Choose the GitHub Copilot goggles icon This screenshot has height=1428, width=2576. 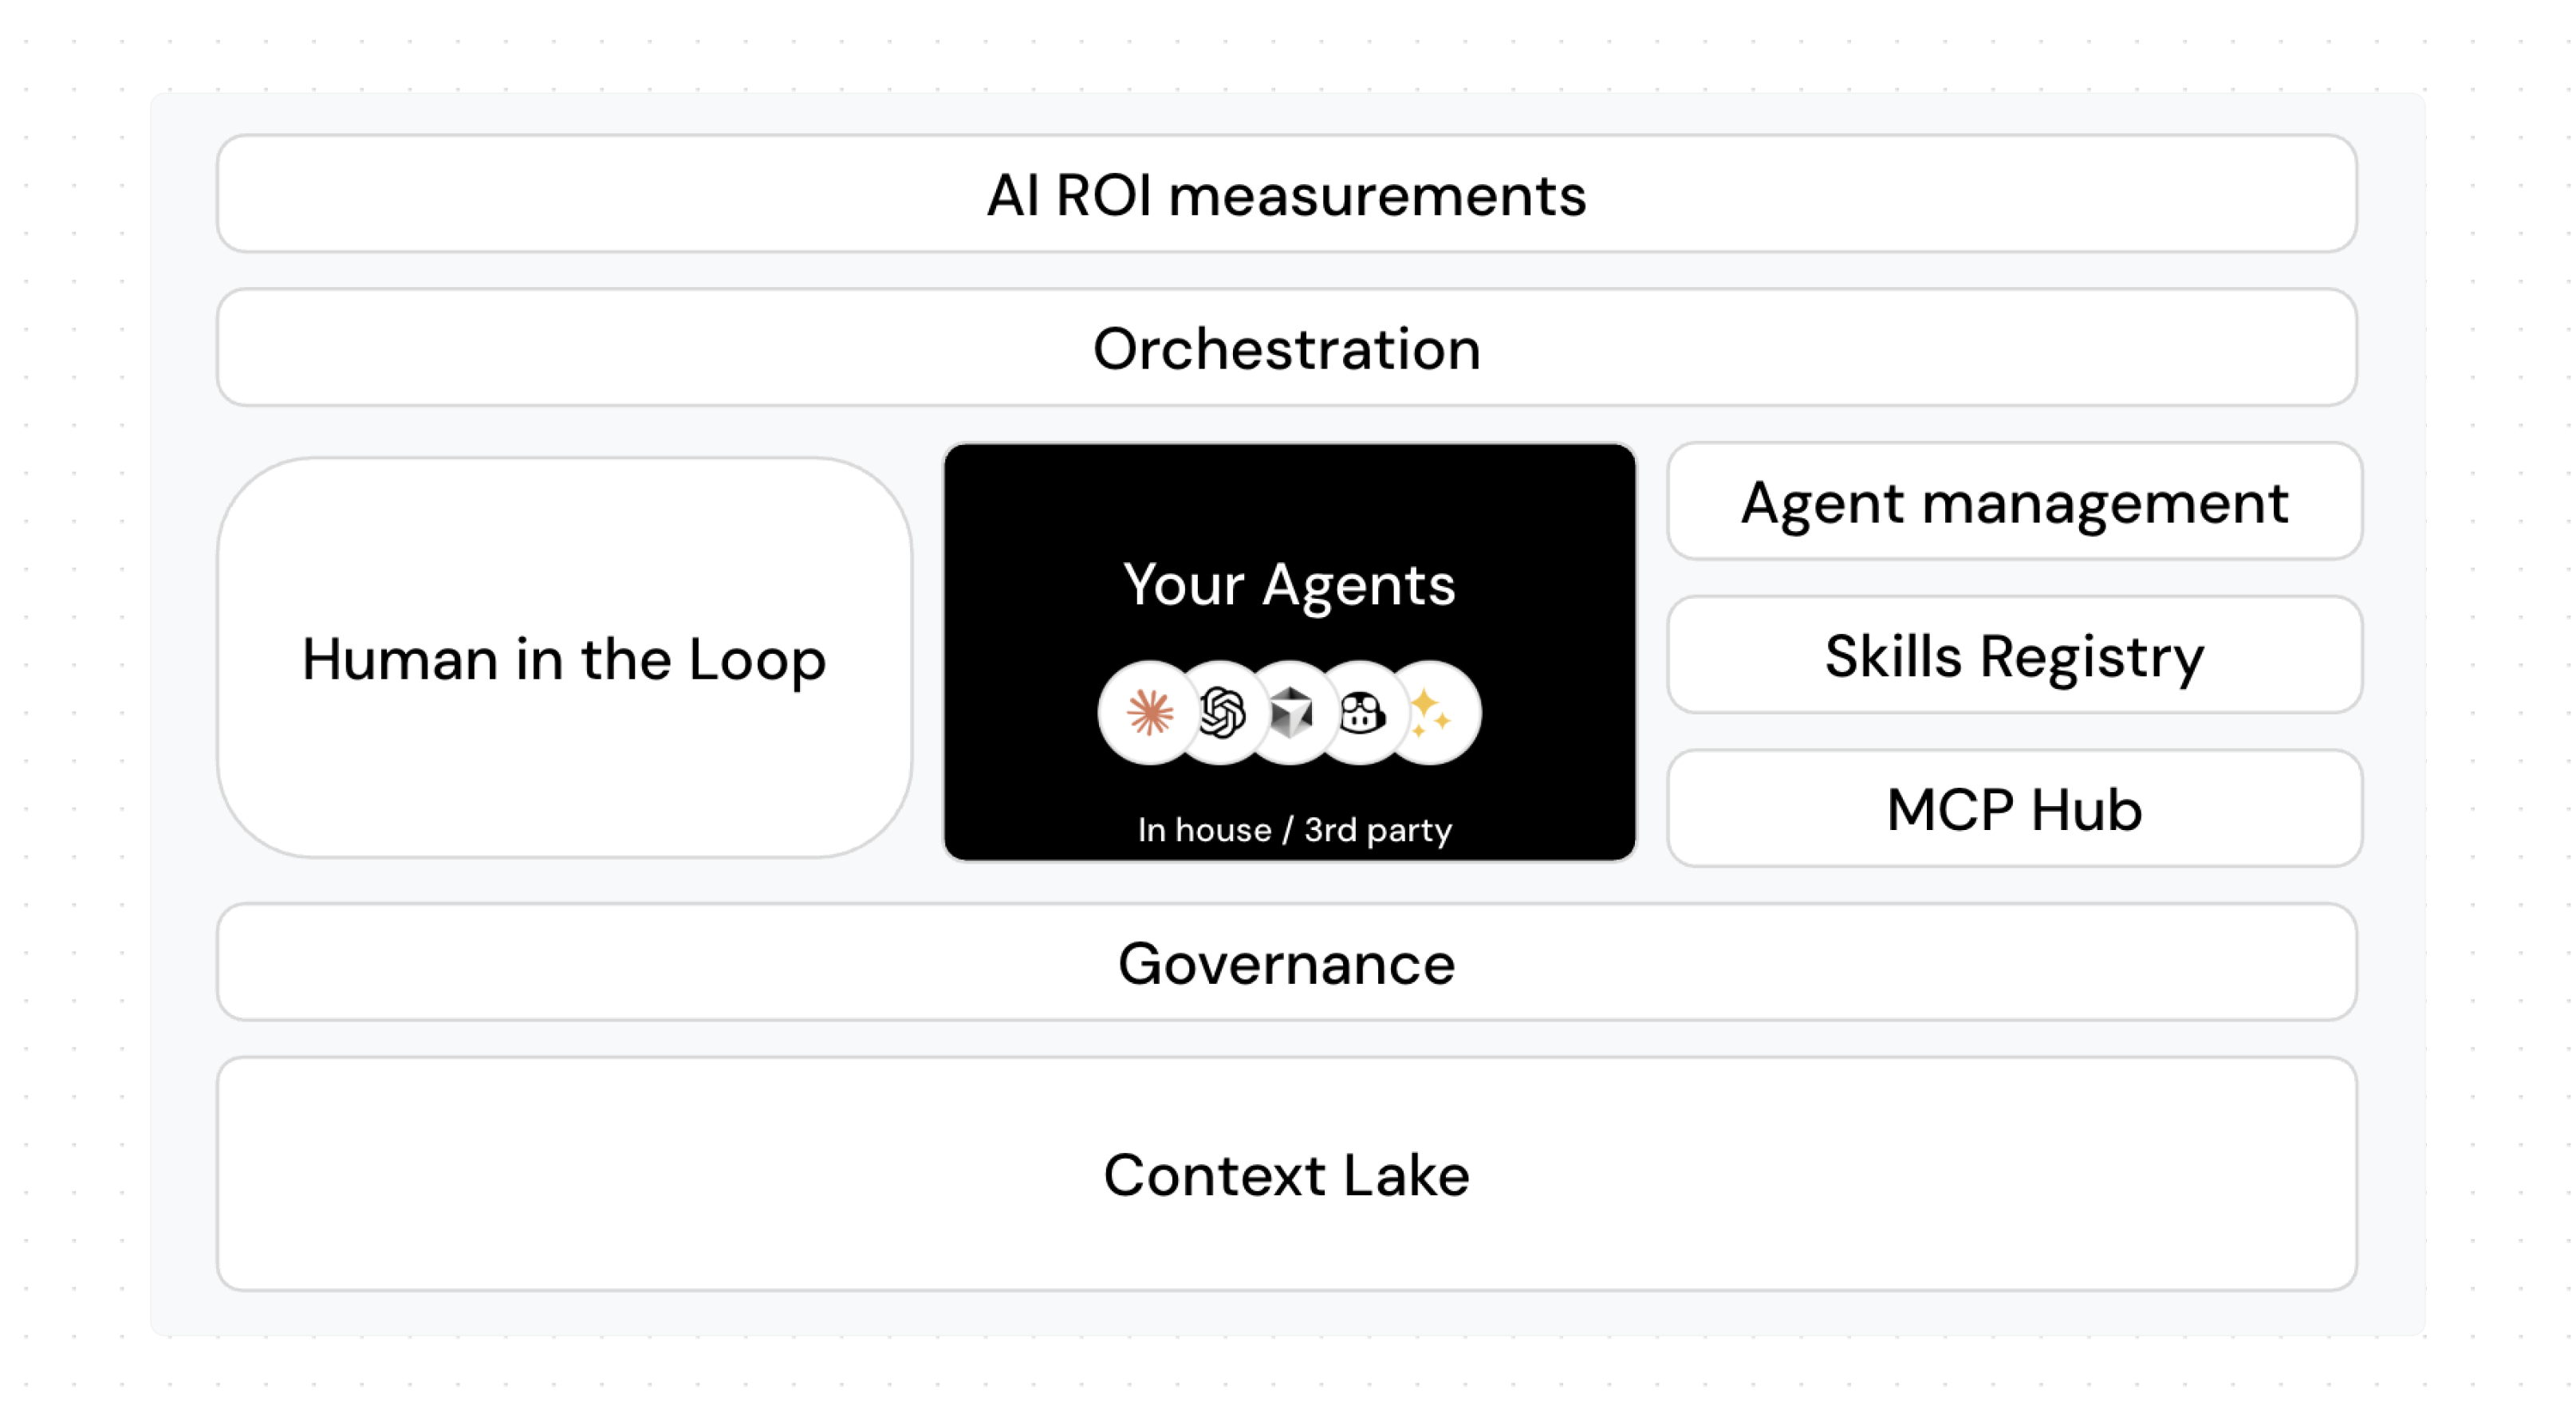1361,713
